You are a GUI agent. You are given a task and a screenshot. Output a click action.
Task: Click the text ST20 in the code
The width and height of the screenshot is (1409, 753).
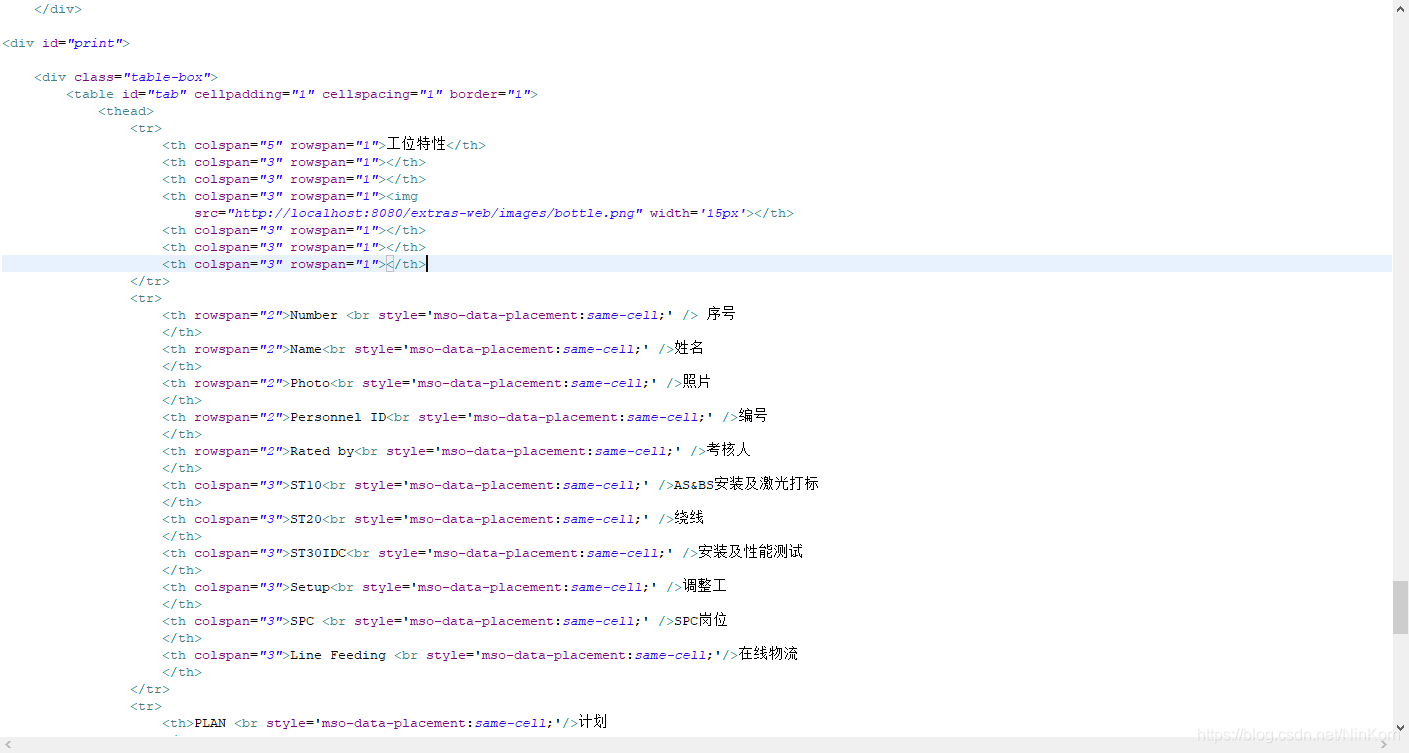(306, 519)
